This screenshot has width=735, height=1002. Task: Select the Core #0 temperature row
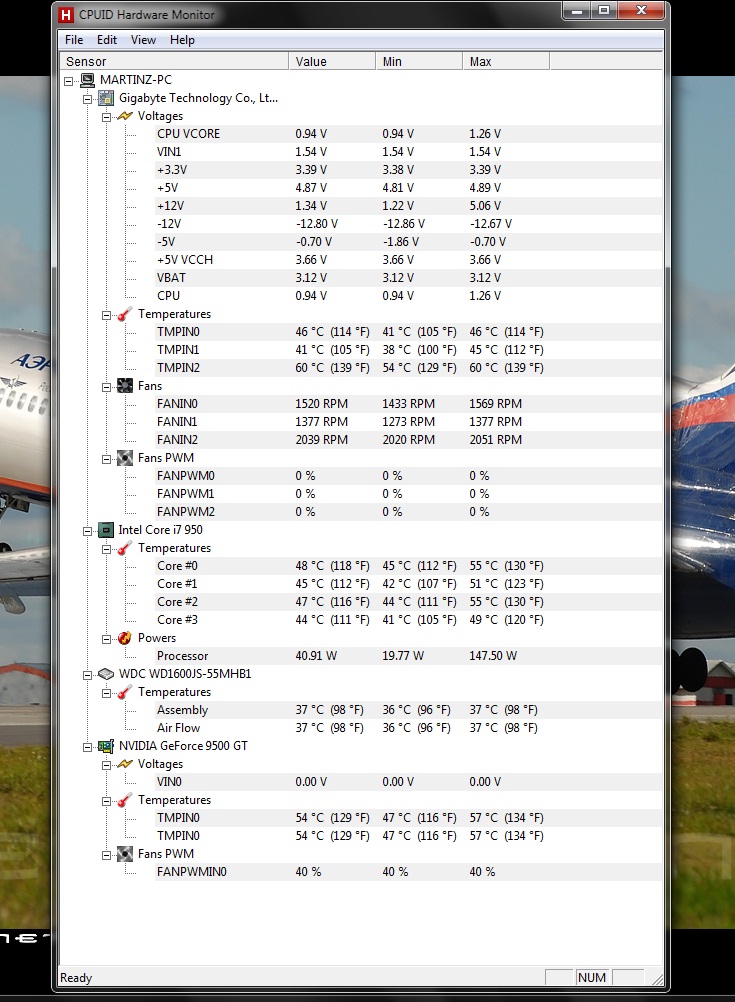pyautogui.click(x=408, y=566)
